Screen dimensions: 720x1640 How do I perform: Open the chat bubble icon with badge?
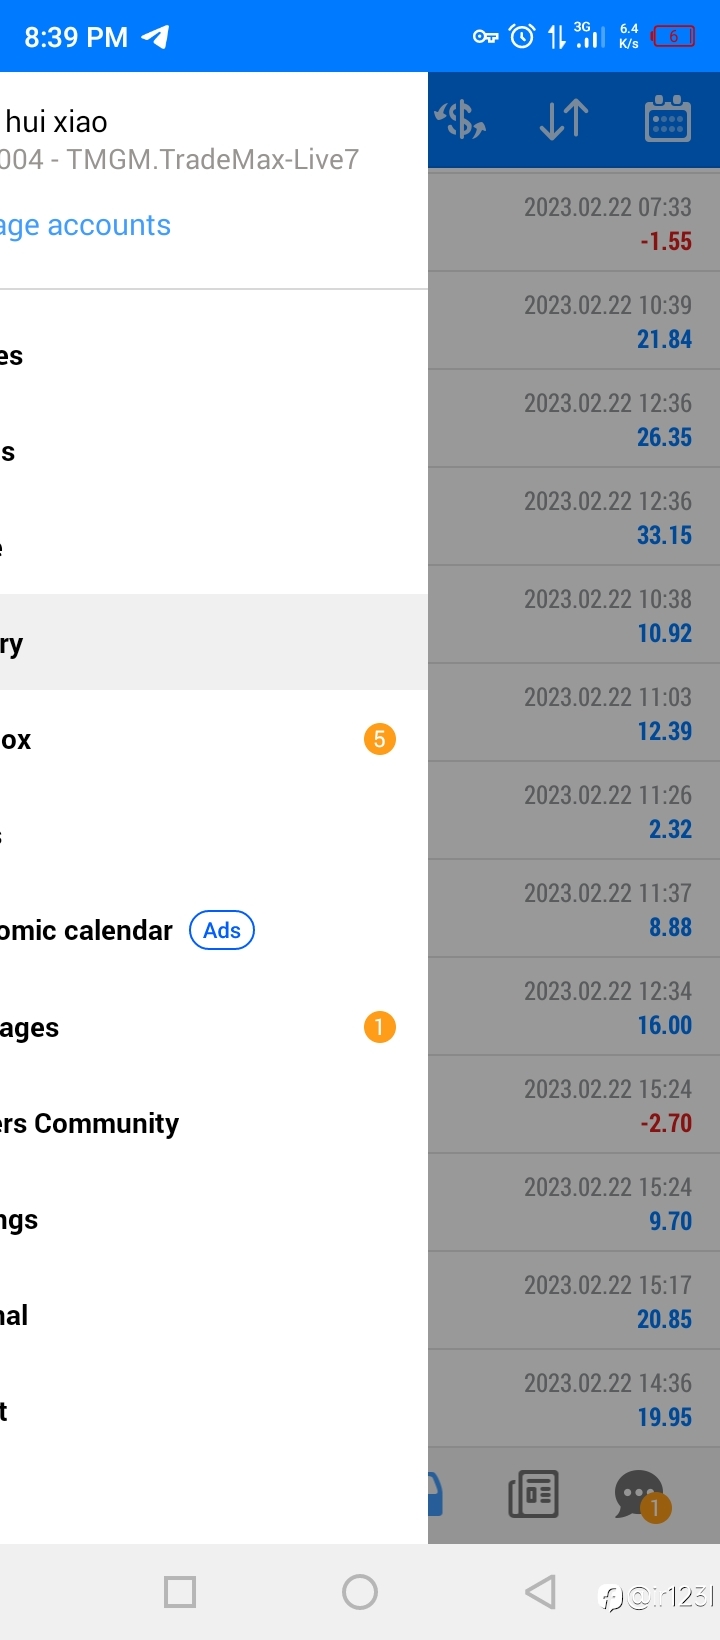click(x=641, y=1495)
